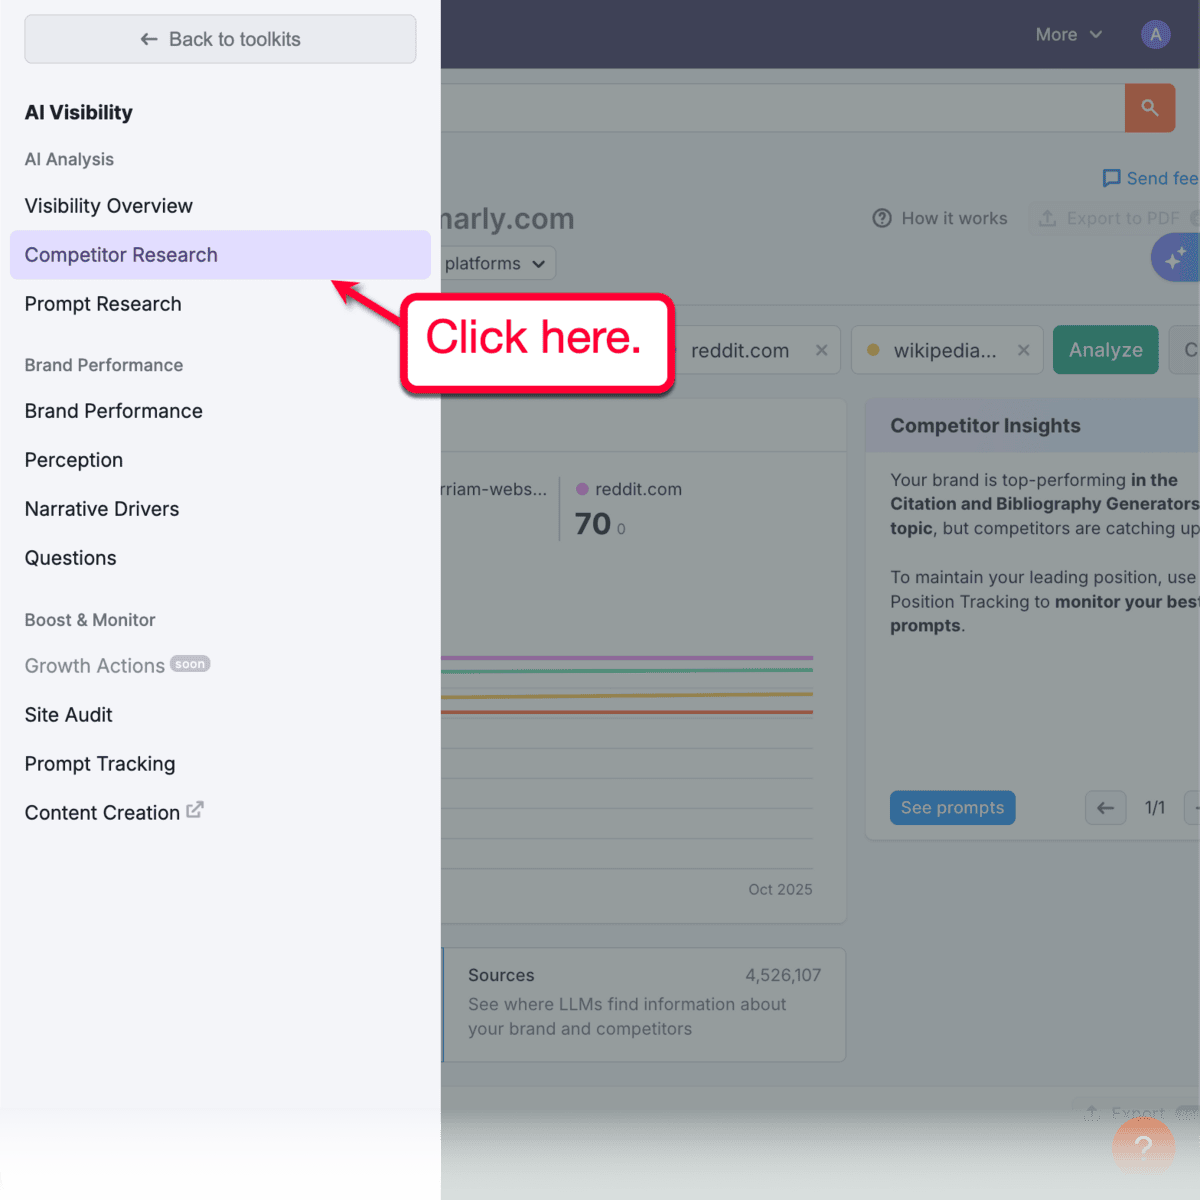Click the See prompts button

tap(952, 807)
